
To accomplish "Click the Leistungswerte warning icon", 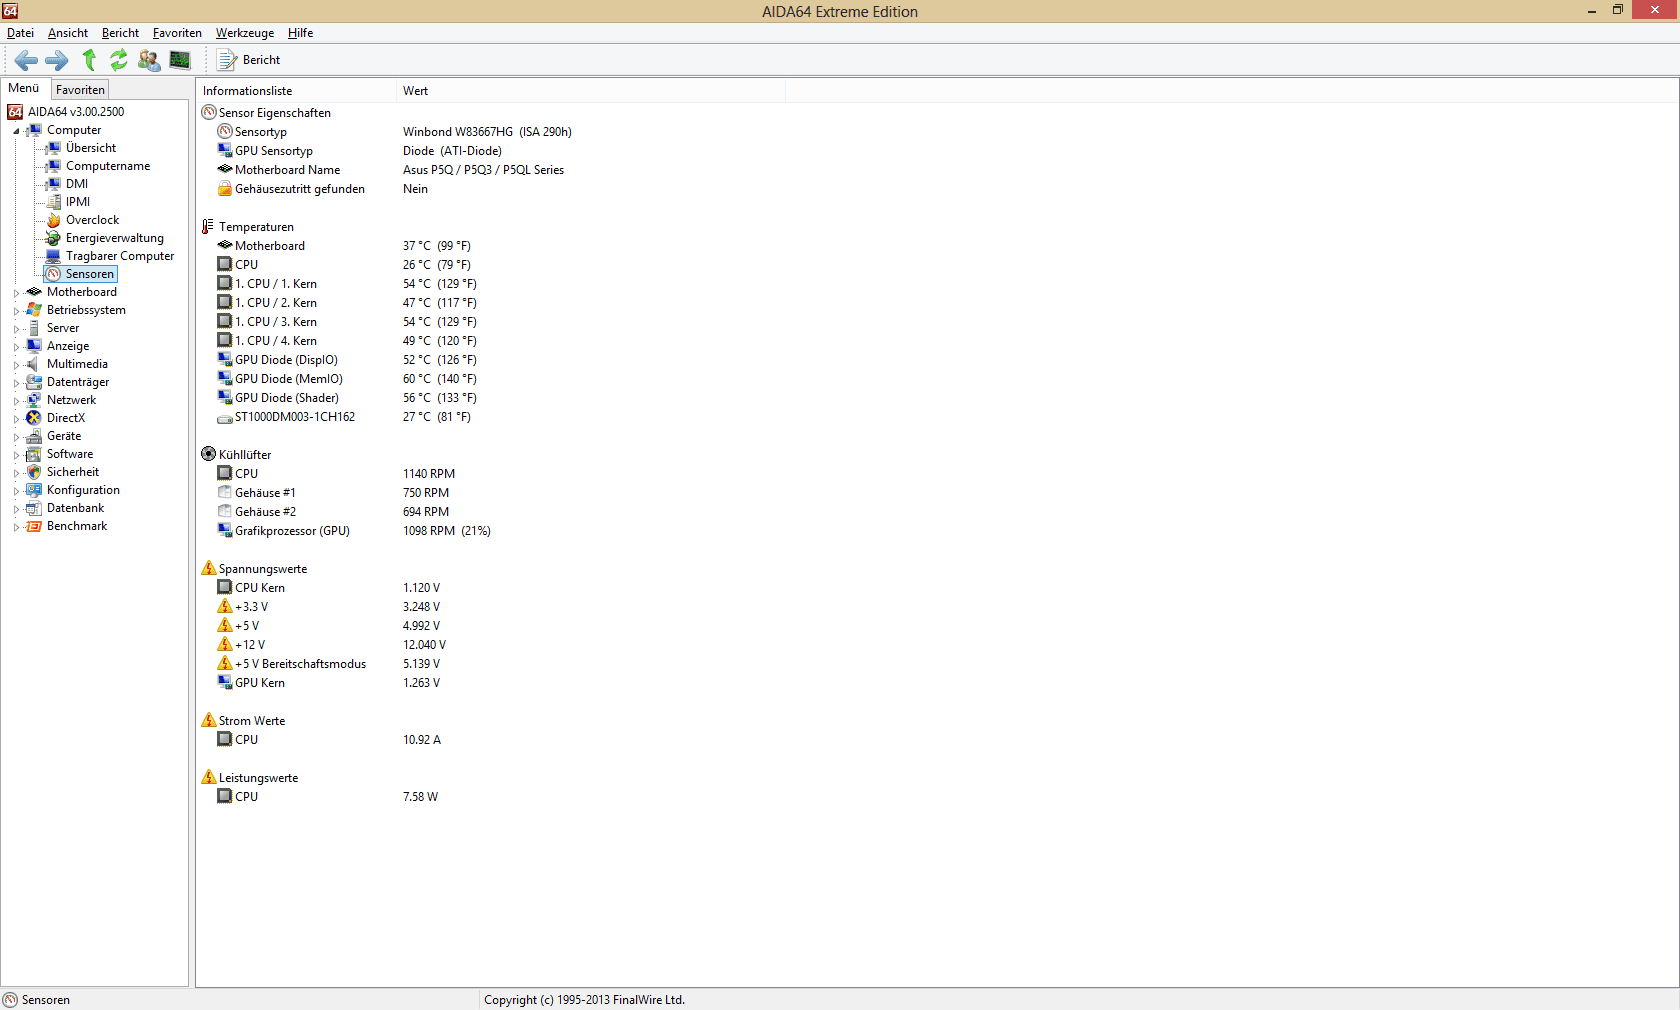I will (209, 778).
